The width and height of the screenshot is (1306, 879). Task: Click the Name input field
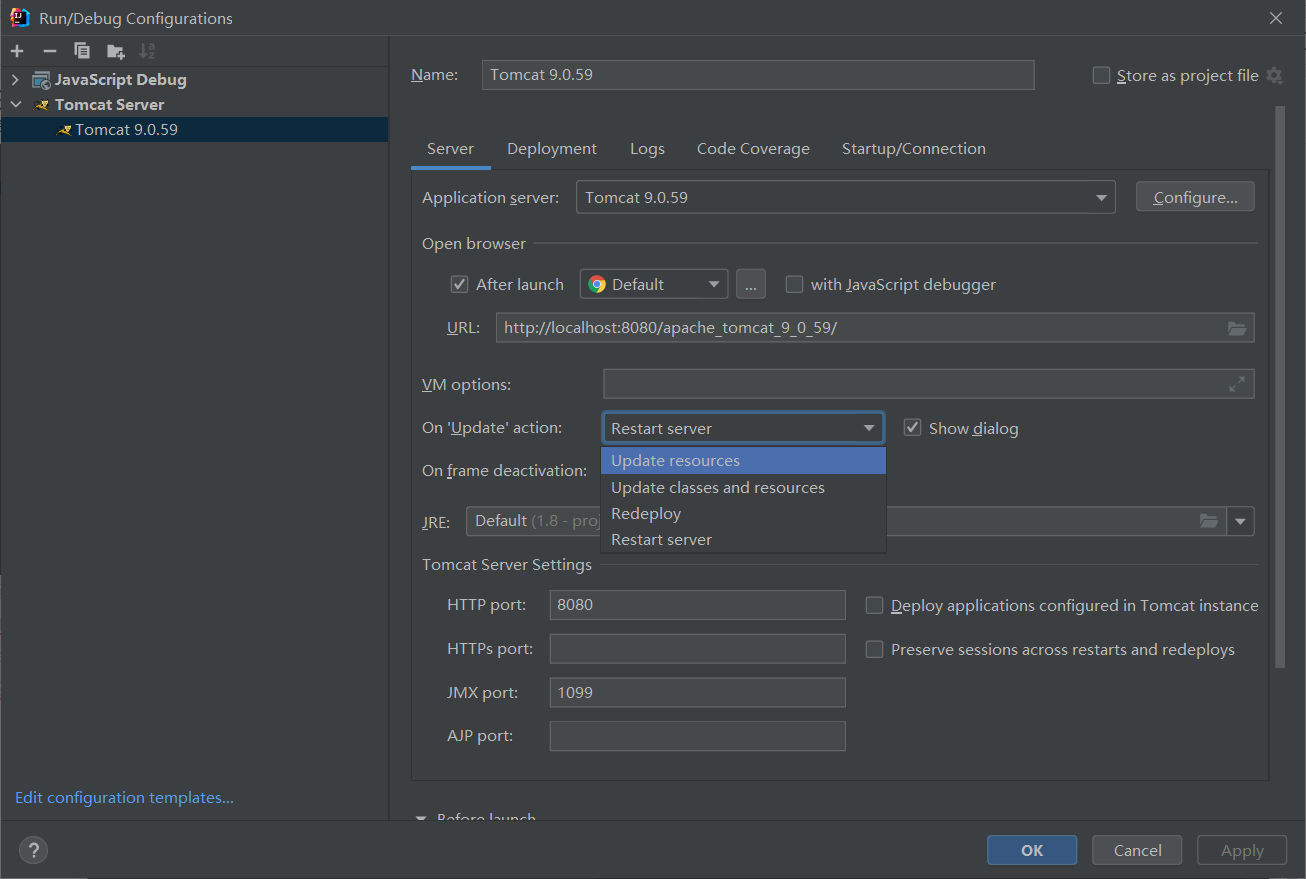[x=758, y=75]
